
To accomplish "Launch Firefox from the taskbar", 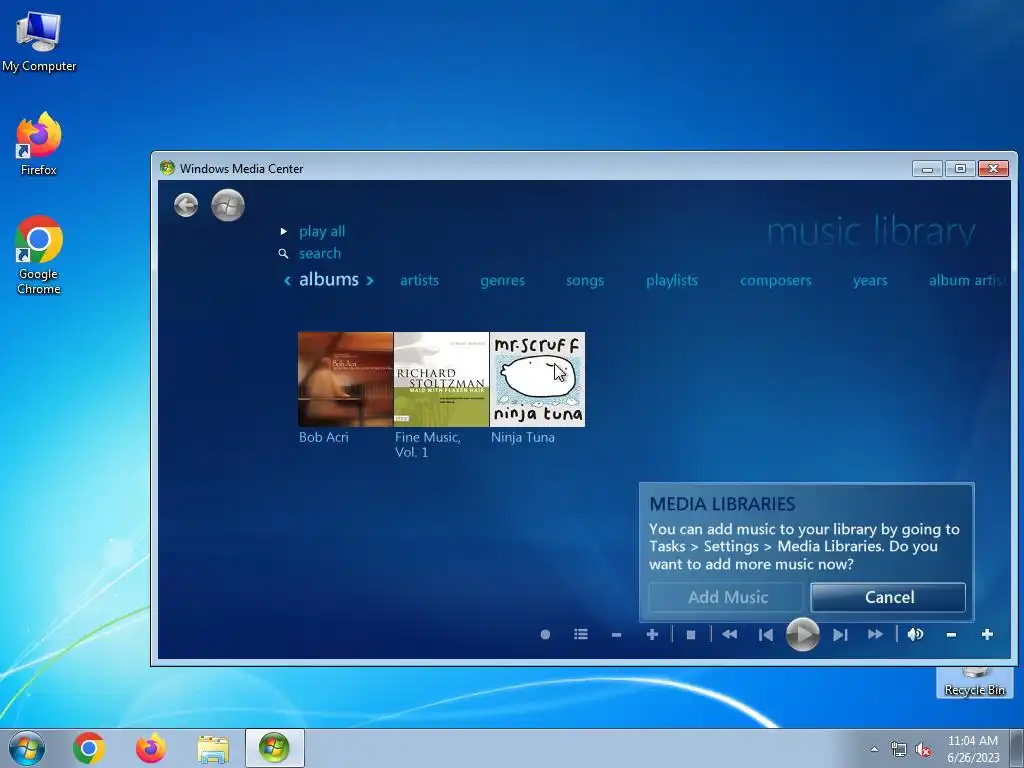I will click(151, 748).
